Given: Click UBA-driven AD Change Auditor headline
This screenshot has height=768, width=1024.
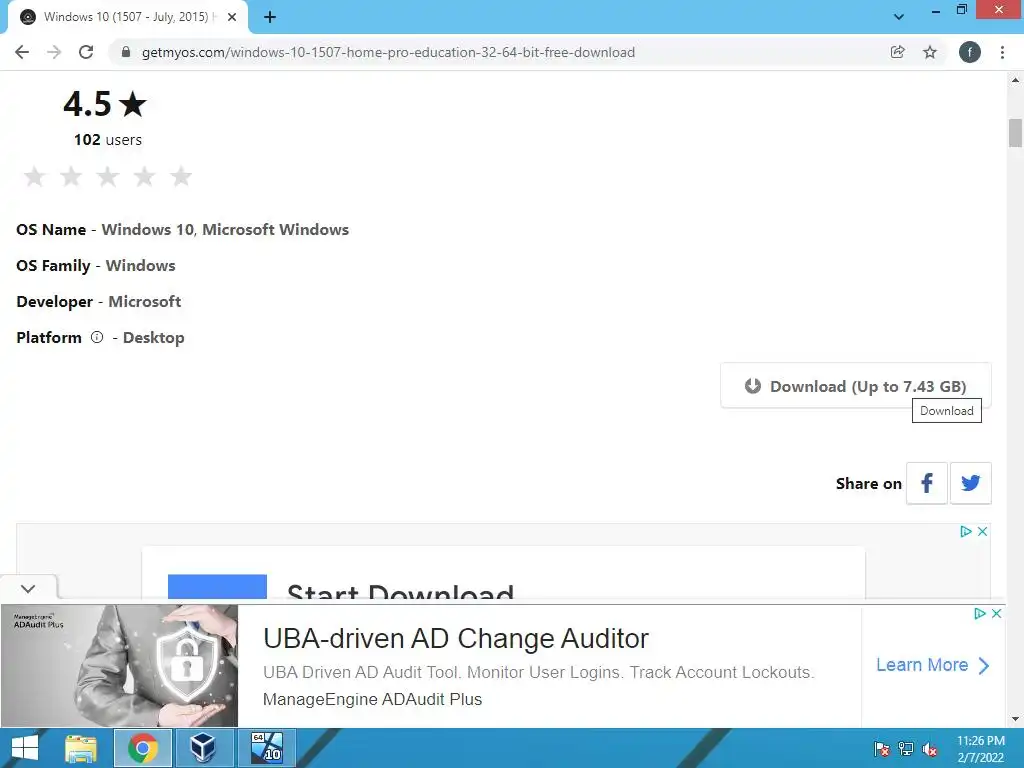Looking at the screenshot, I should (x=456, y=638).
